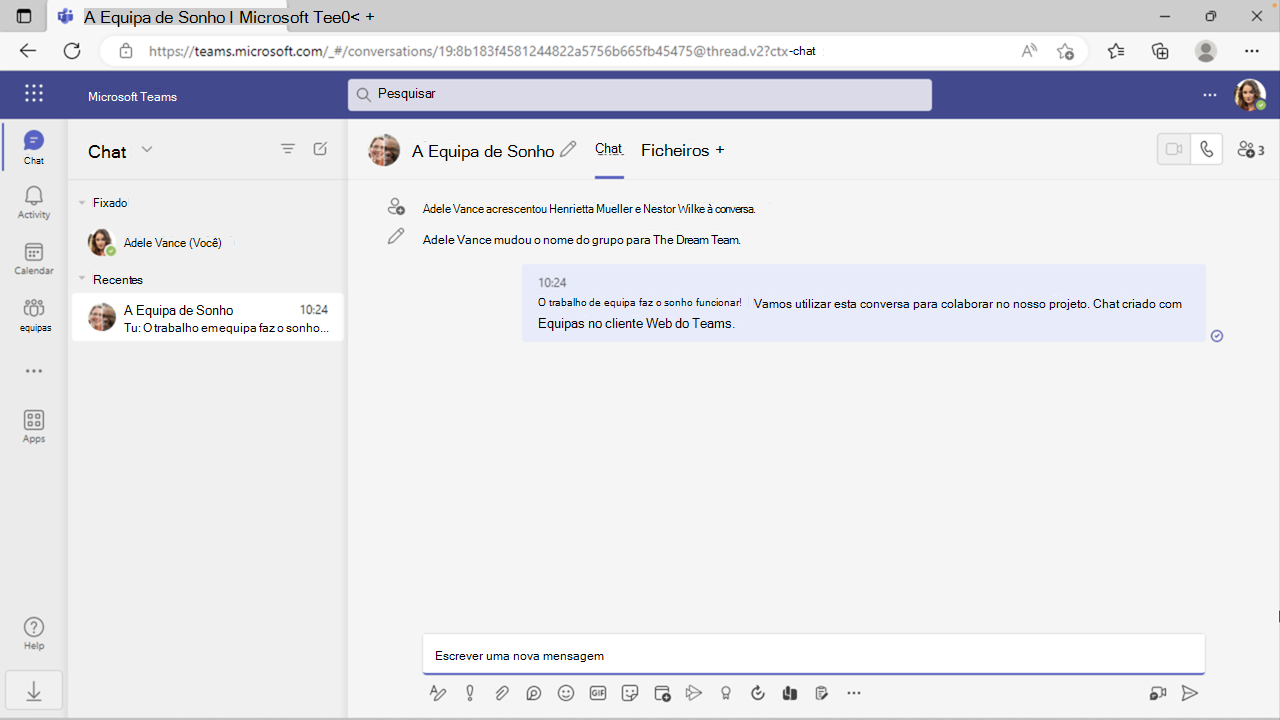Switch to the Chat tab
This screenshot has height=720, width=1280.
coord(609,149)
